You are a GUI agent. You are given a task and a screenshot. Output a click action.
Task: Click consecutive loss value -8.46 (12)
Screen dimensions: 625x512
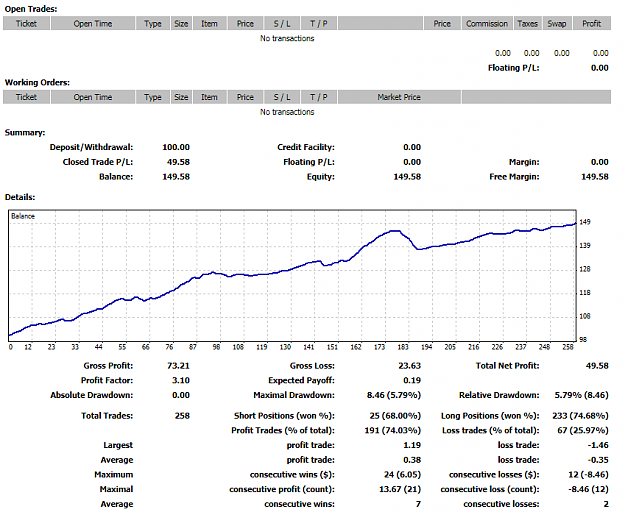click(588, 489)
